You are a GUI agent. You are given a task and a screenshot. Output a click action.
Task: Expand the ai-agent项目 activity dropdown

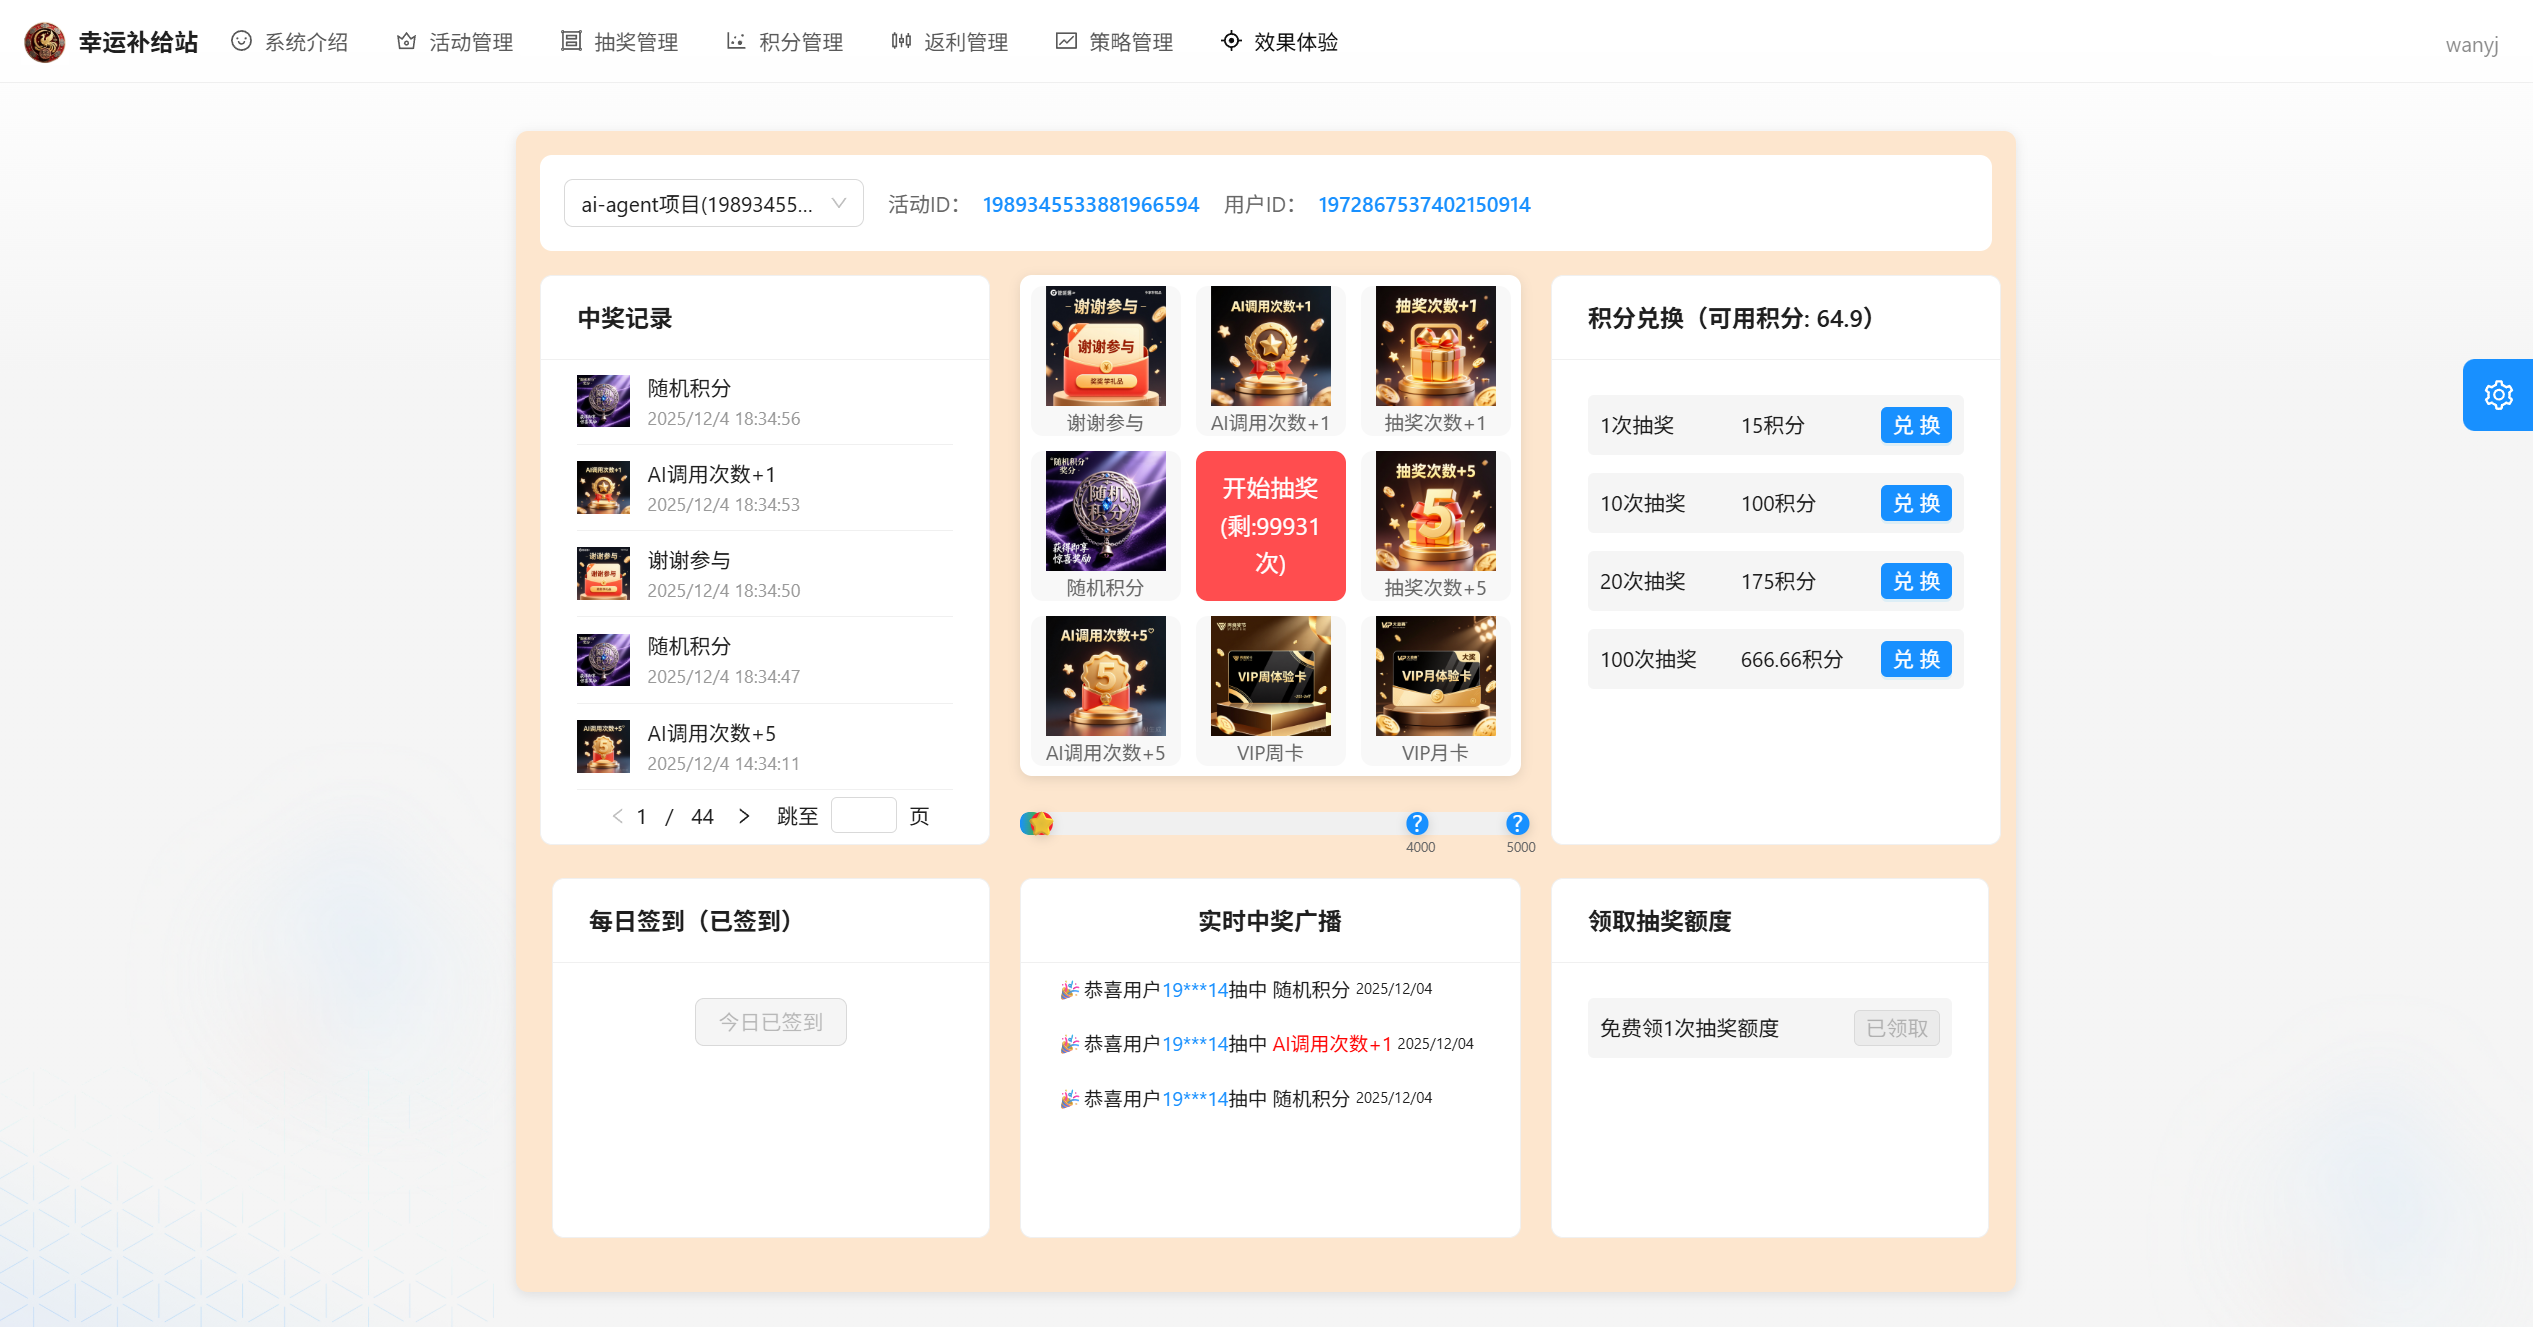pos(713,204)
